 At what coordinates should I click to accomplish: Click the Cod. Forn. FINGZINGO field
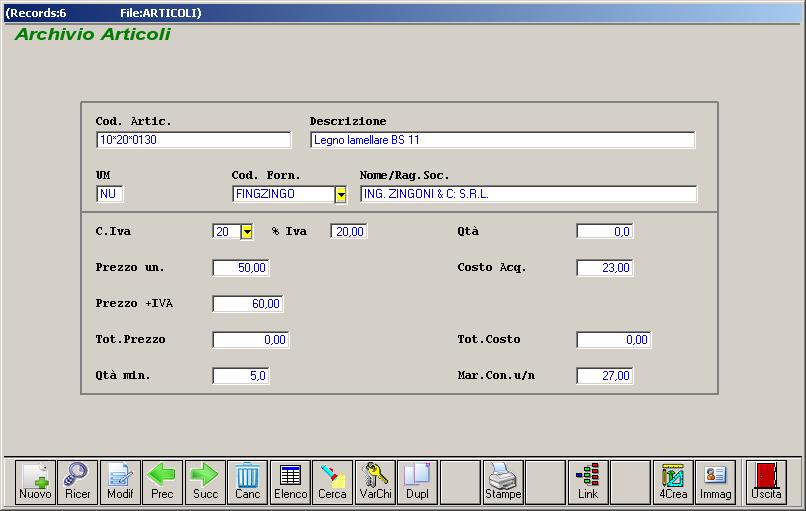[x=284, y=194]
